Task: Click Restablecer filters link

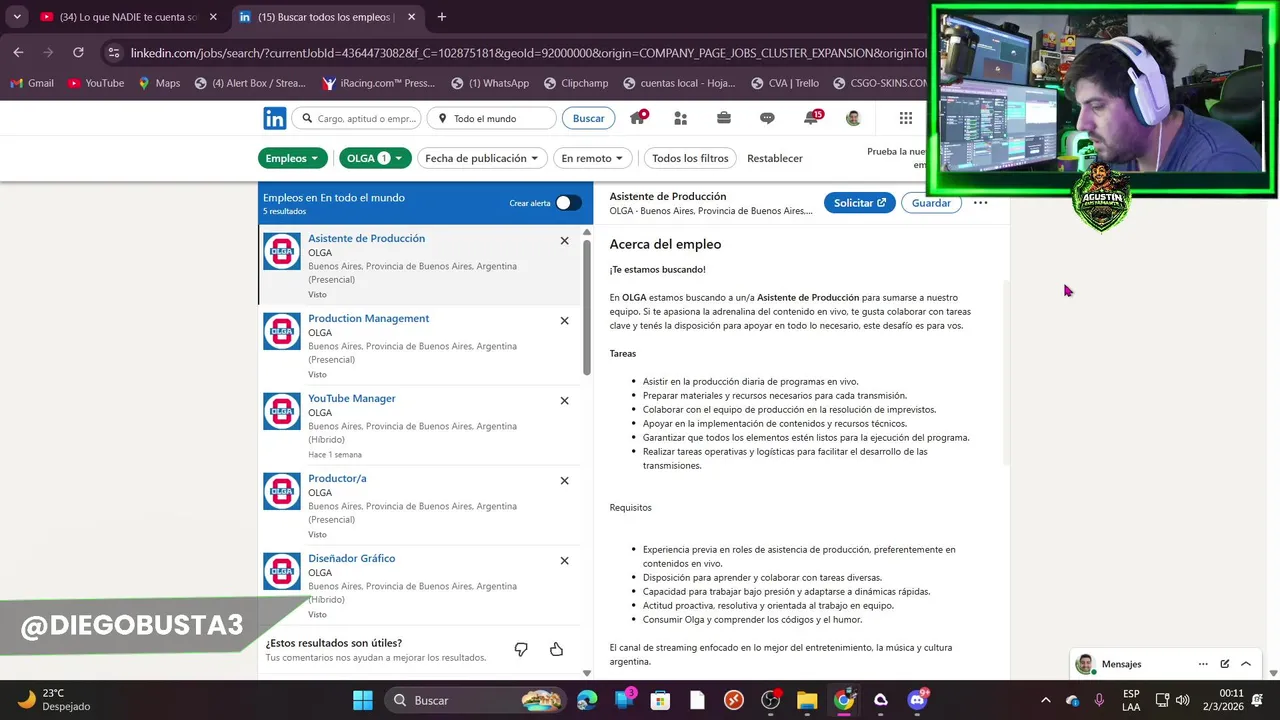Action: [775, 158]
